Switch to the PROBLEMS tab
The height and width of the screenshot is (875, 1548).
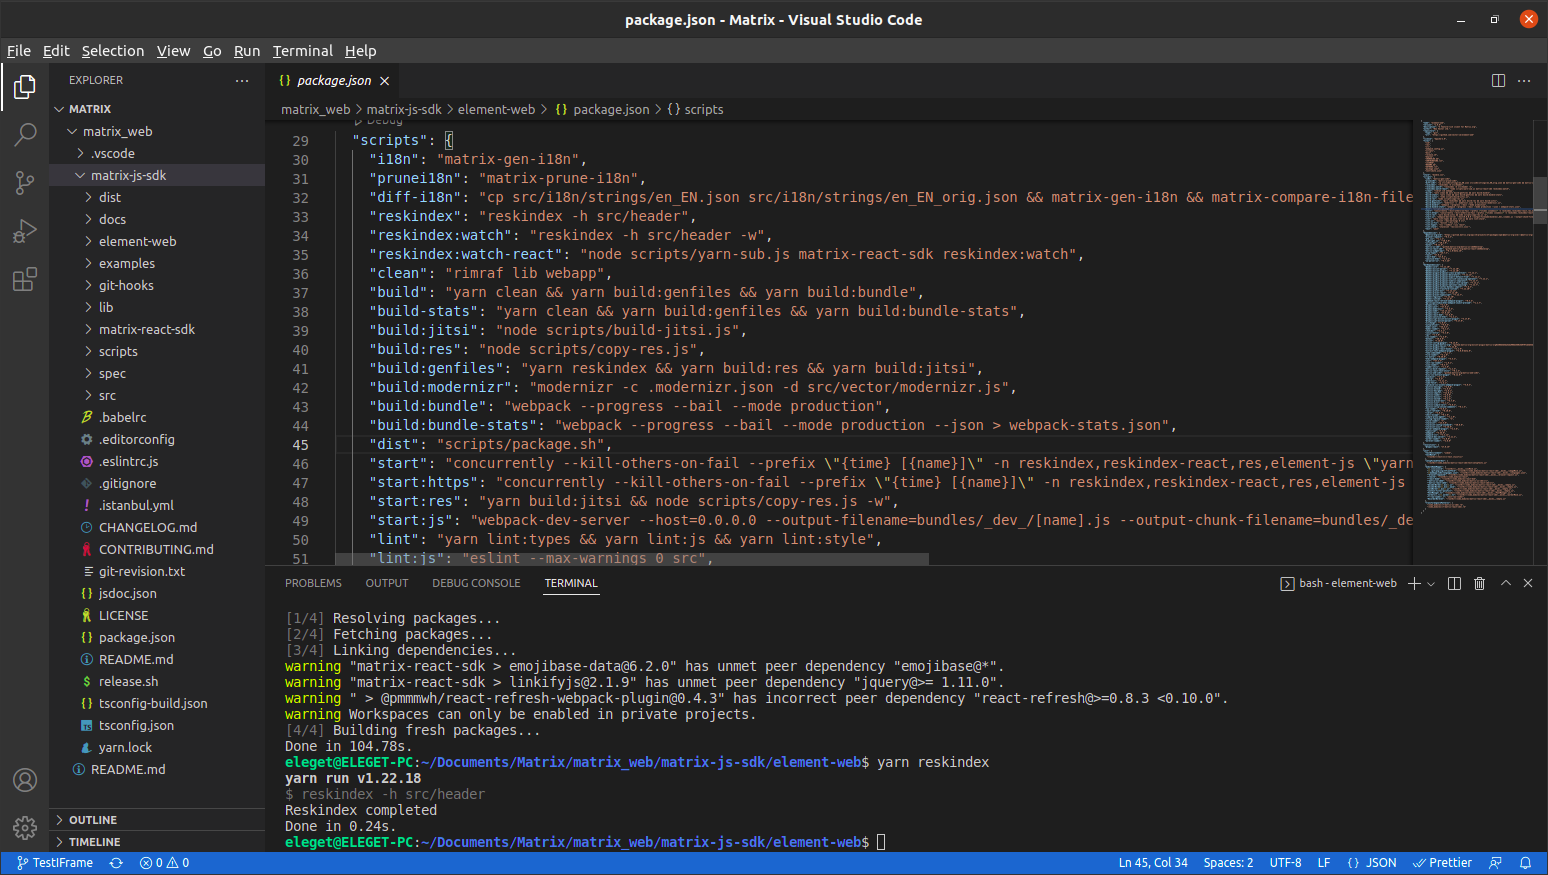pyautogui.click(x=313, y=584)
